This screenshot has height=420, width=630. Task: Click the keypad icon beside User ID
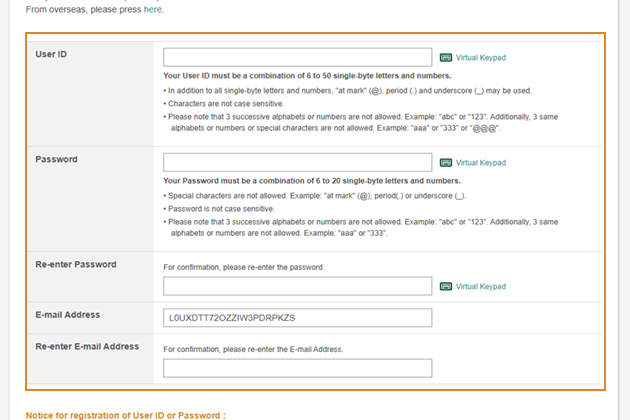(x=446, y=58)
